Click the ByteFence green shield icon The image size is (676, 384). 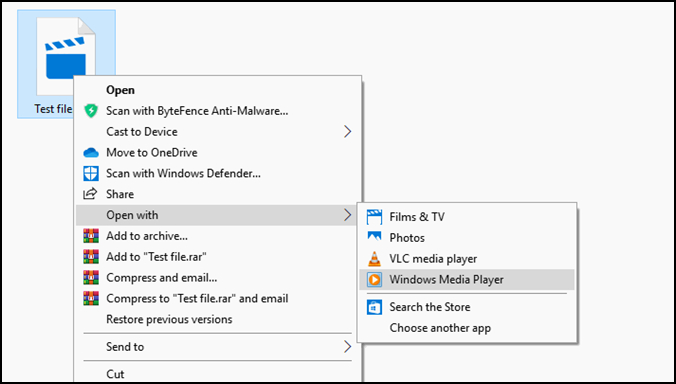coord(91,111)
